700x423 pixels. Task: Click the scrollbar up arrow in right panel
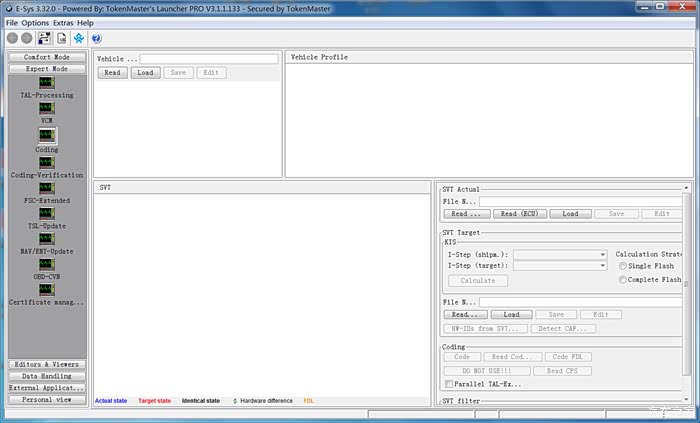click(x=686, y=188)
